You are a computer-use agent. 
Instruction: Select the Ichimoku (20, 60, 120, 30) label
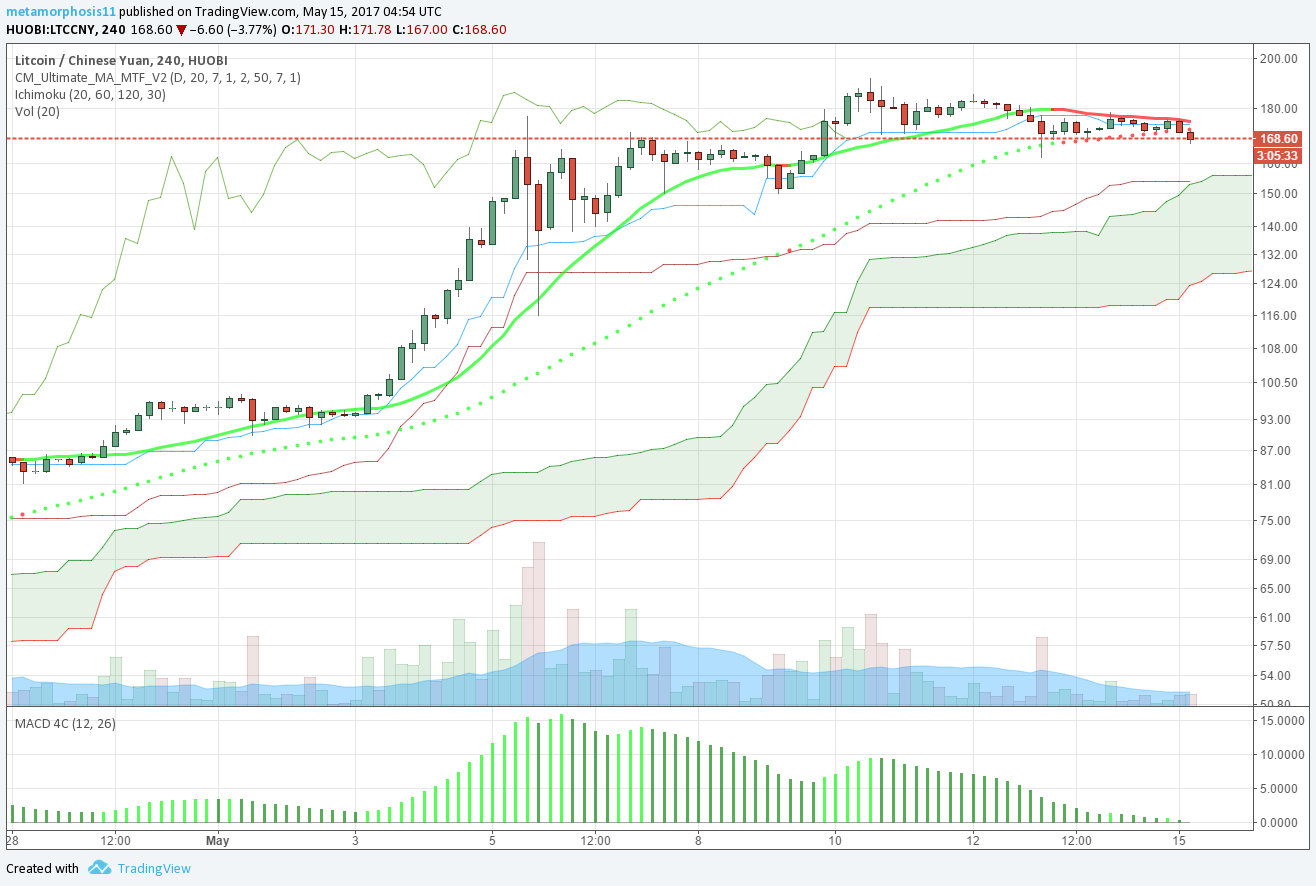pyautogui.click(x=90, y=95)
